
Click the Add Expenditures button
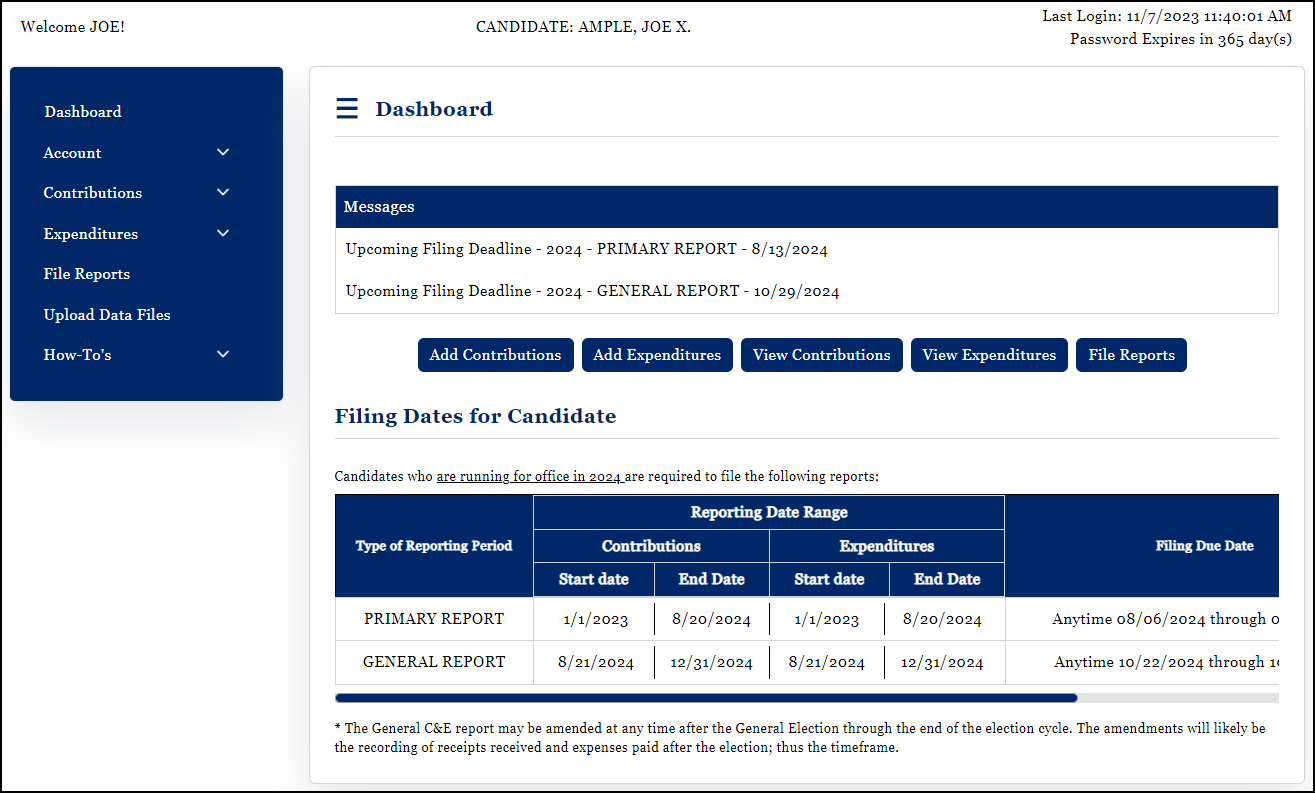pos(657,354)
